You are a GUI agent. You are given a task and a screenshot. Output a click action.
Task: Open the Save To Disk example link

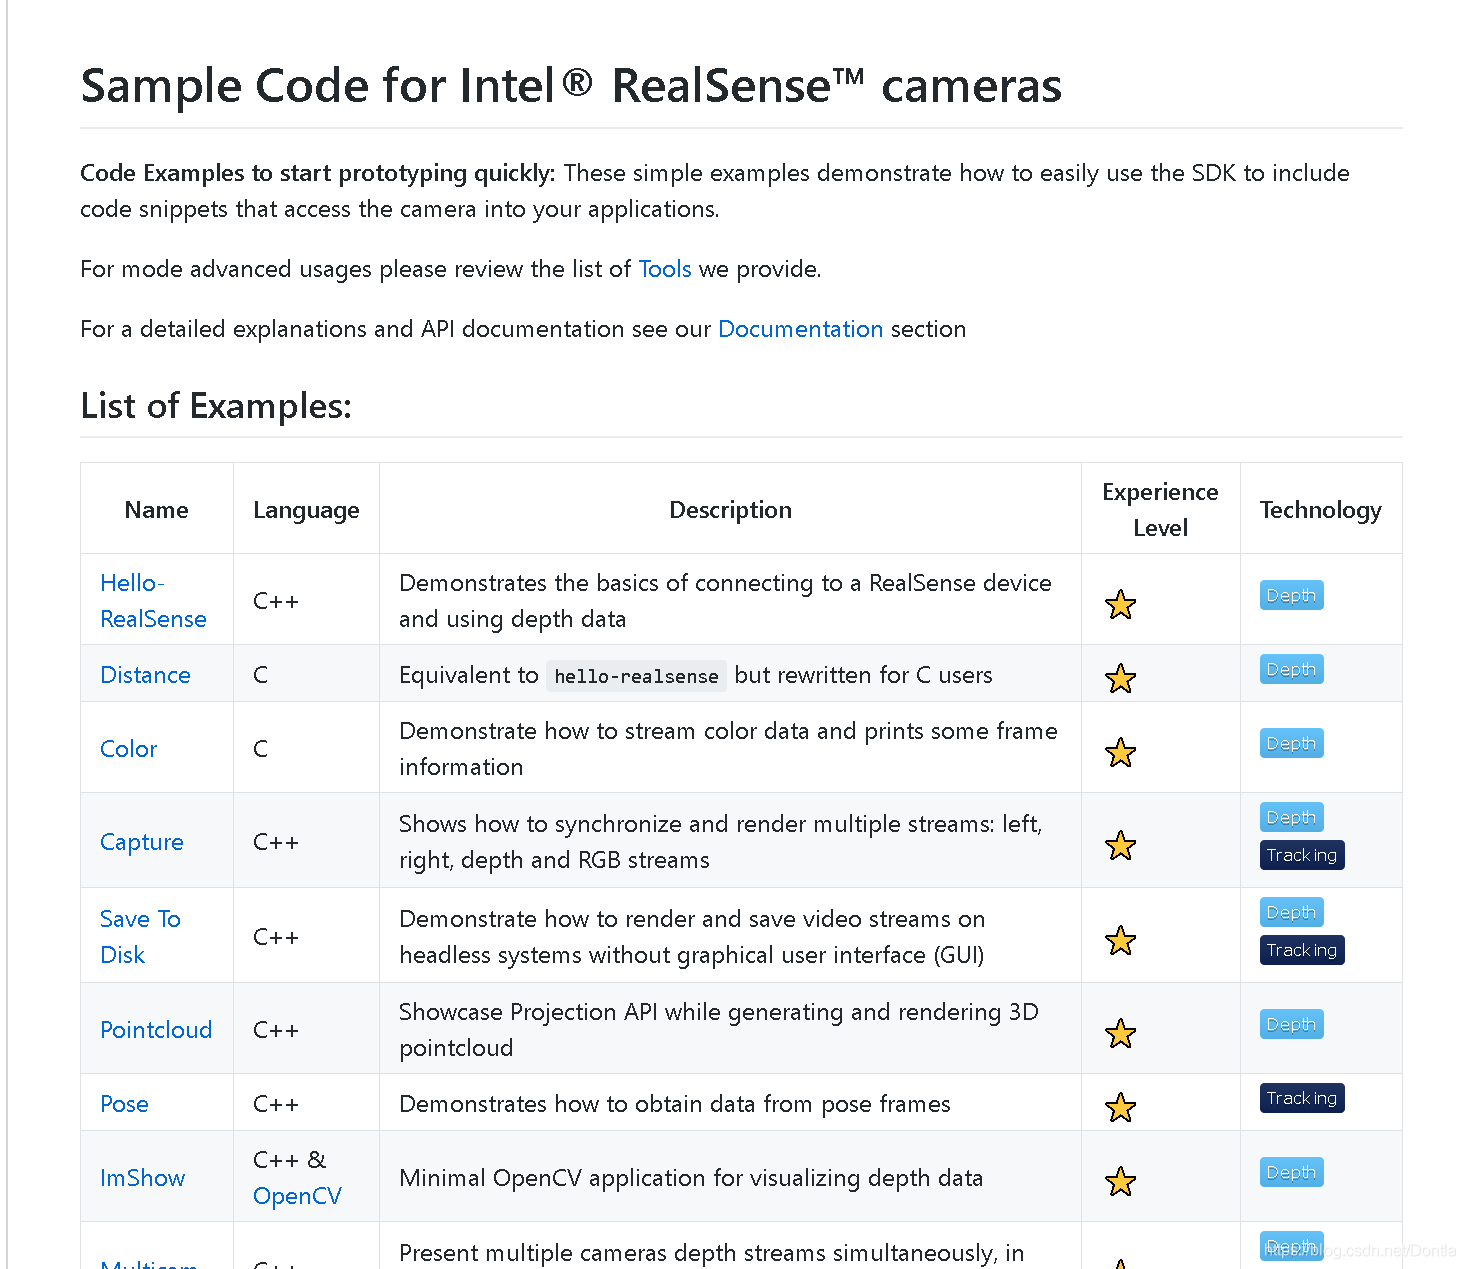pos(140,936)
